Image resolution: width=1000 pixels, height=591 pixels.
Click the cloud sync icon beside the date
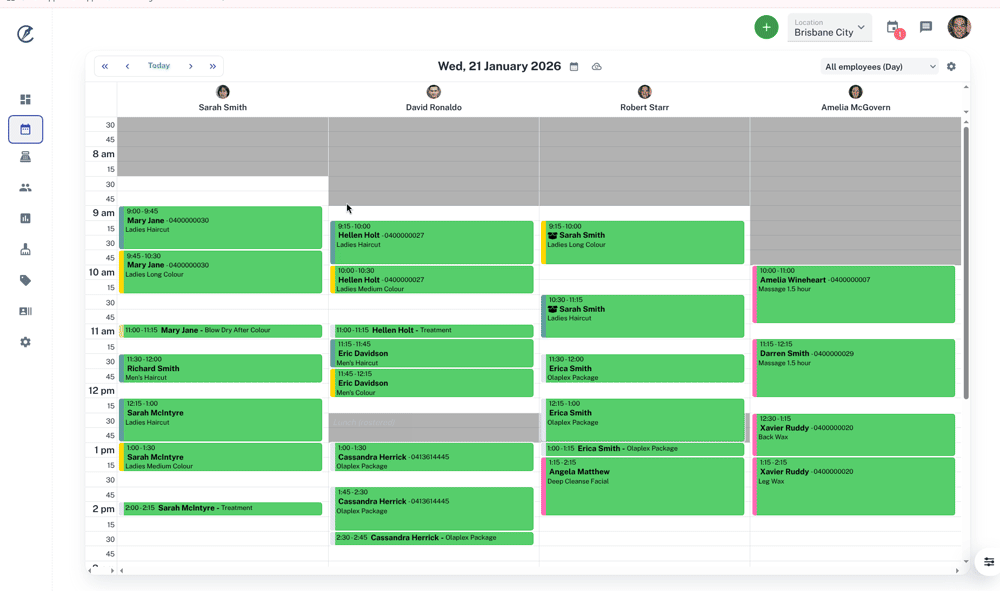(597, 67)
